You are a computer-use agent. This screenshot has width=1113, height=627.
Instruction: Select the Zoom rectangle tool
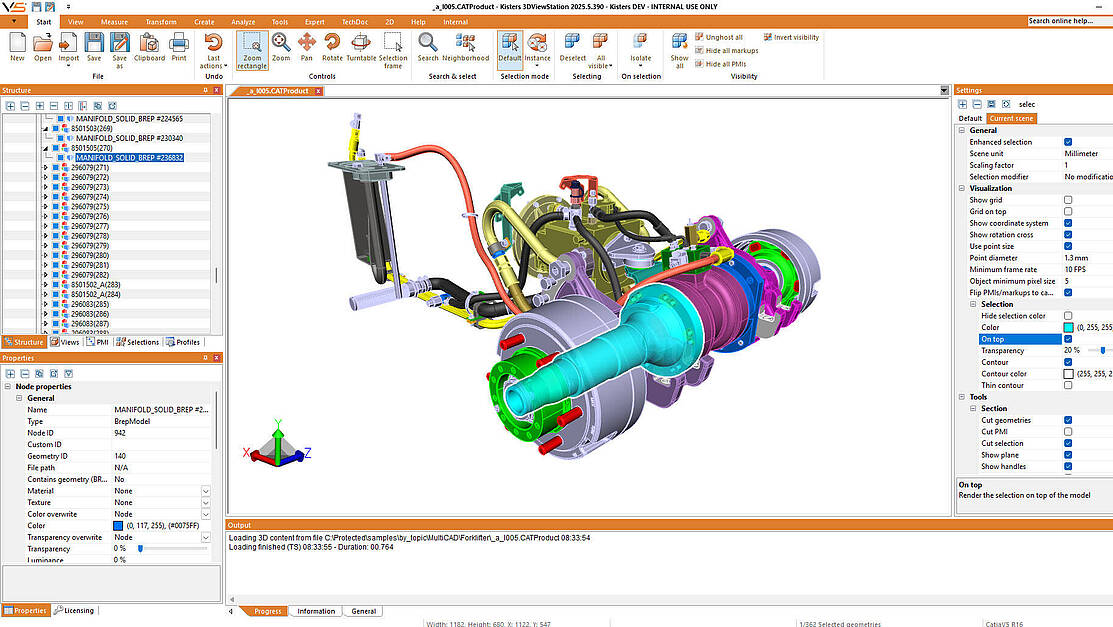tap(252, 47)
